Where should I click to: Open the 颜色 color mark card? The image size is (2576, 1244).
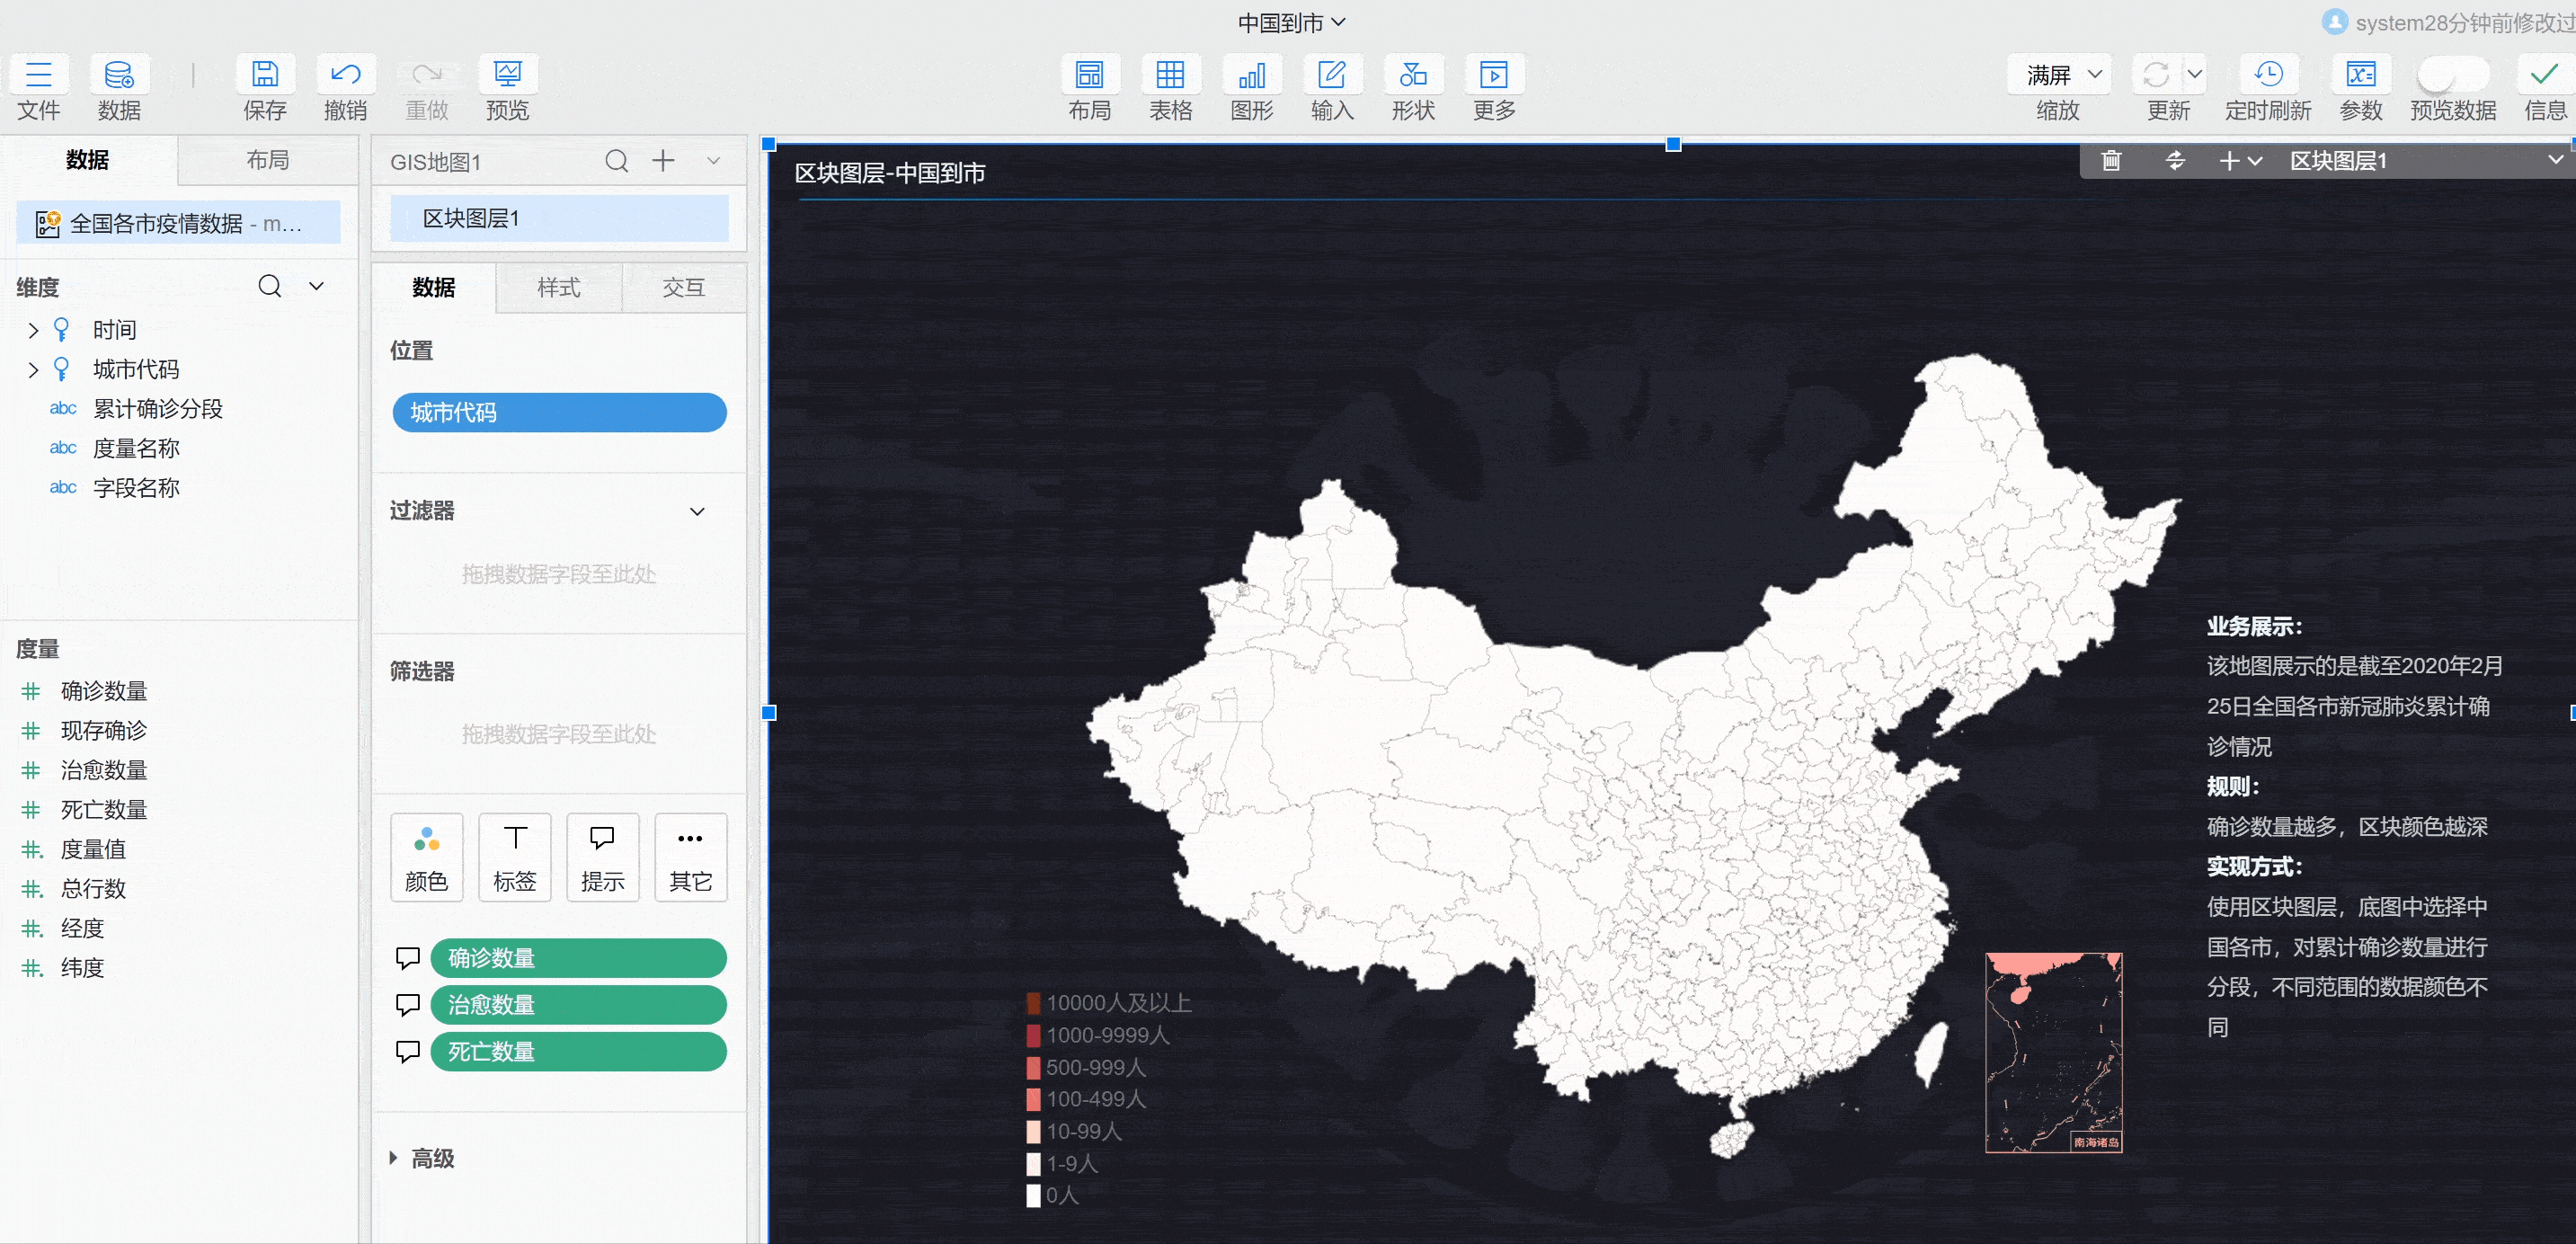pyautogui.click(x=427, y=857)
